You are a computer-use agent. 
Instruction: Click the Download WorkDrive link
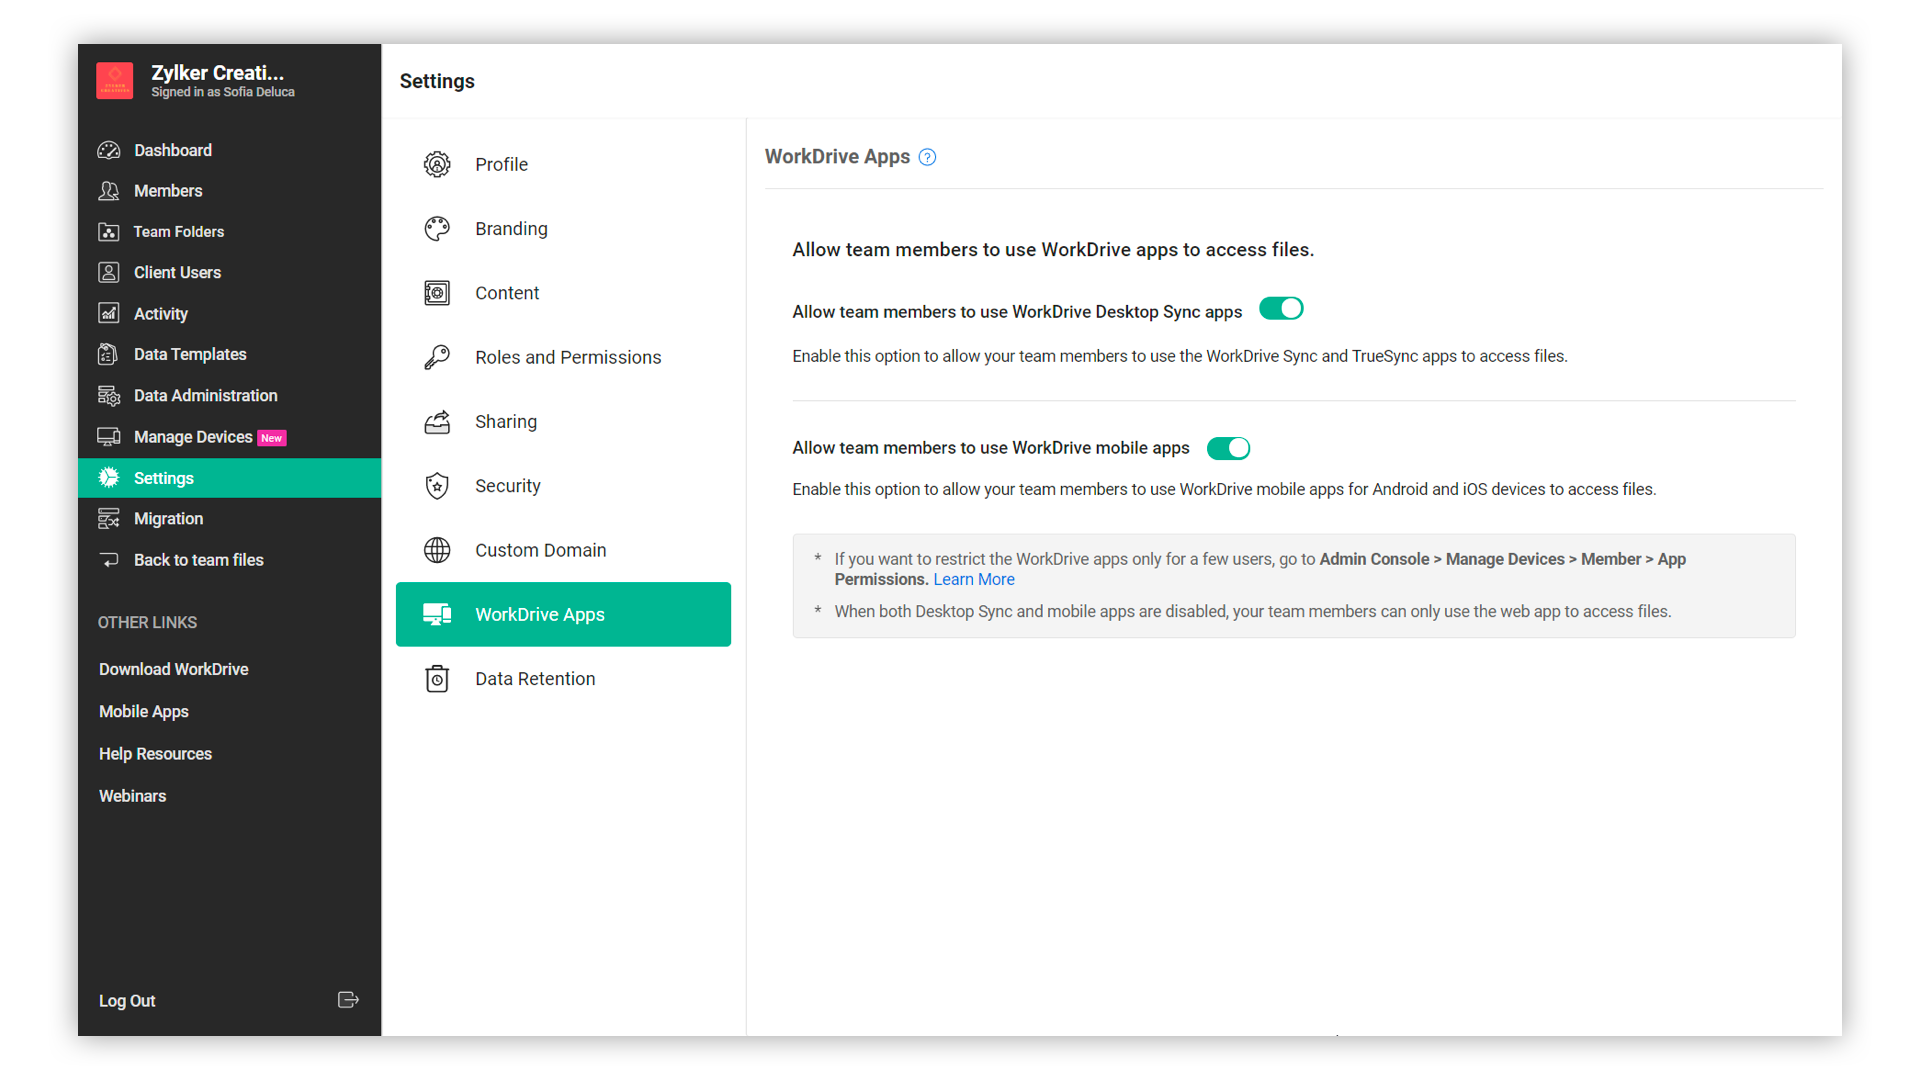[x=173, y=669]
